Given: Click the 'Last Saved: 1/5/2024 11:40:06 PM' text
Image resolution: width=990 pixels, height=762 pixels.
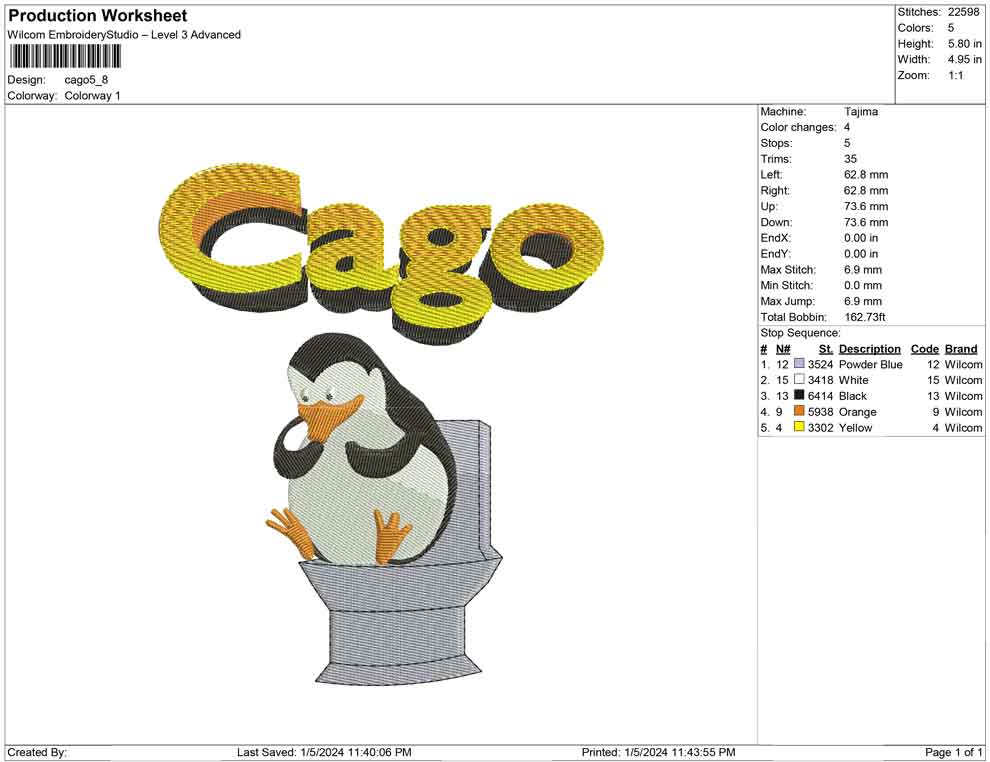Looking at the screenshot, I should point(324,752).
